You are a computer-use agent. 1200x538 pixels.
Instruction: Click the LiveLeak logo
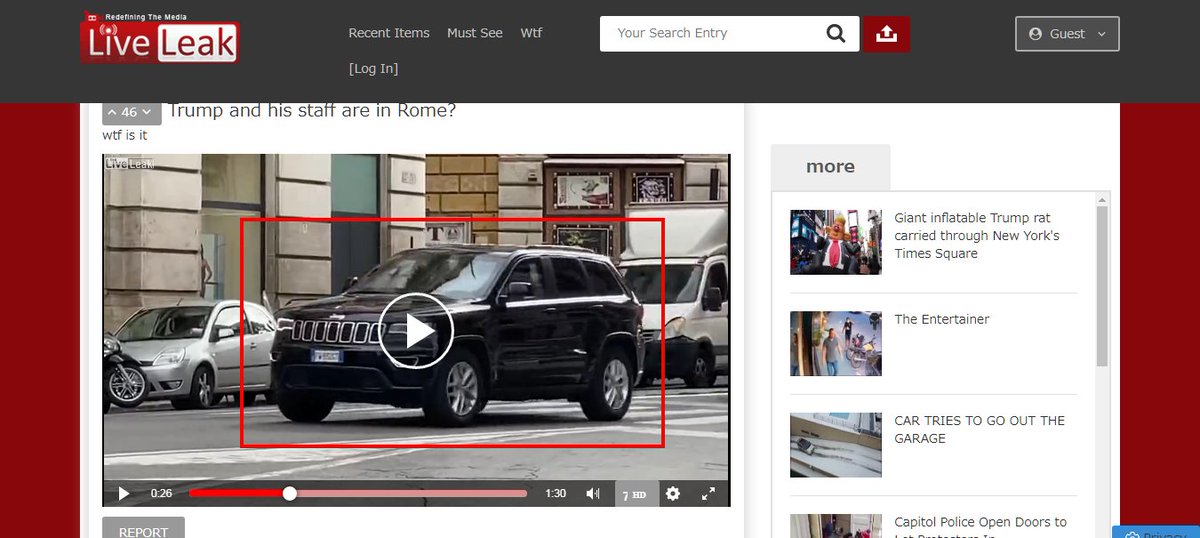click(x=160, y=38)
